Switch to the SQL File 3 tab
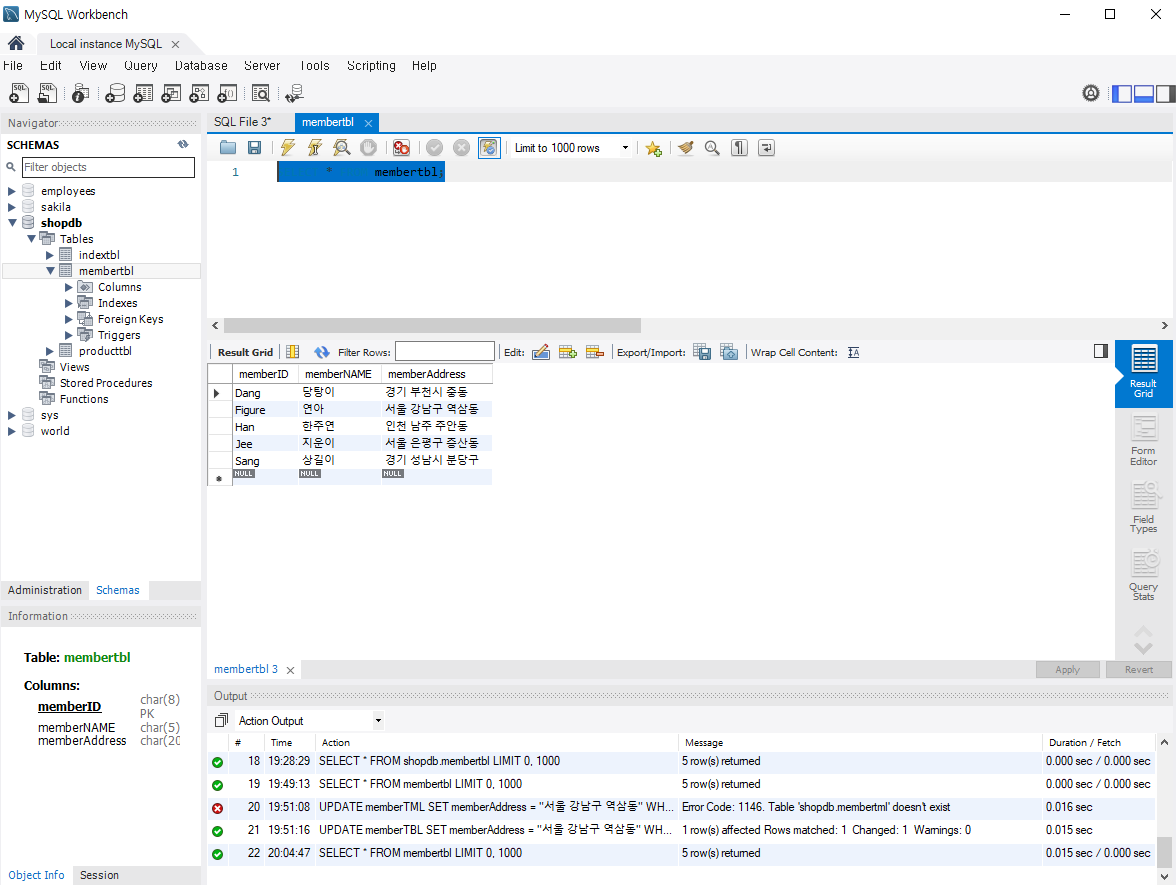Viewport: 1176px width, 885px height. [242, 122]
